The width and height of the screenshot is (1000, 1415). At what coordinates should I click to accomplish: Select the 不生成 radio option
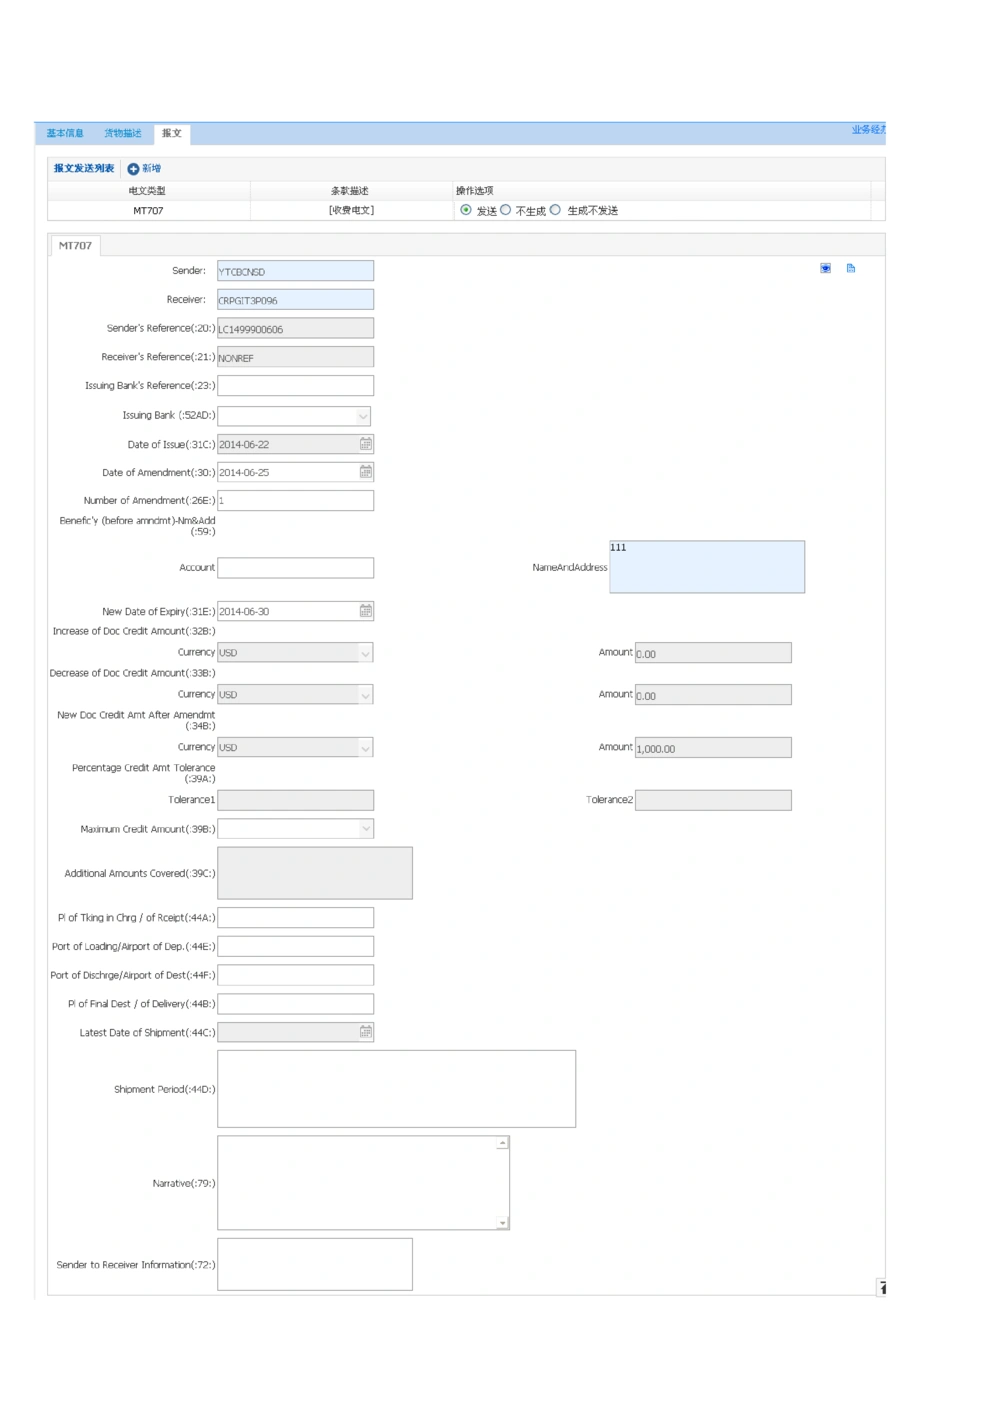point(505,210)
